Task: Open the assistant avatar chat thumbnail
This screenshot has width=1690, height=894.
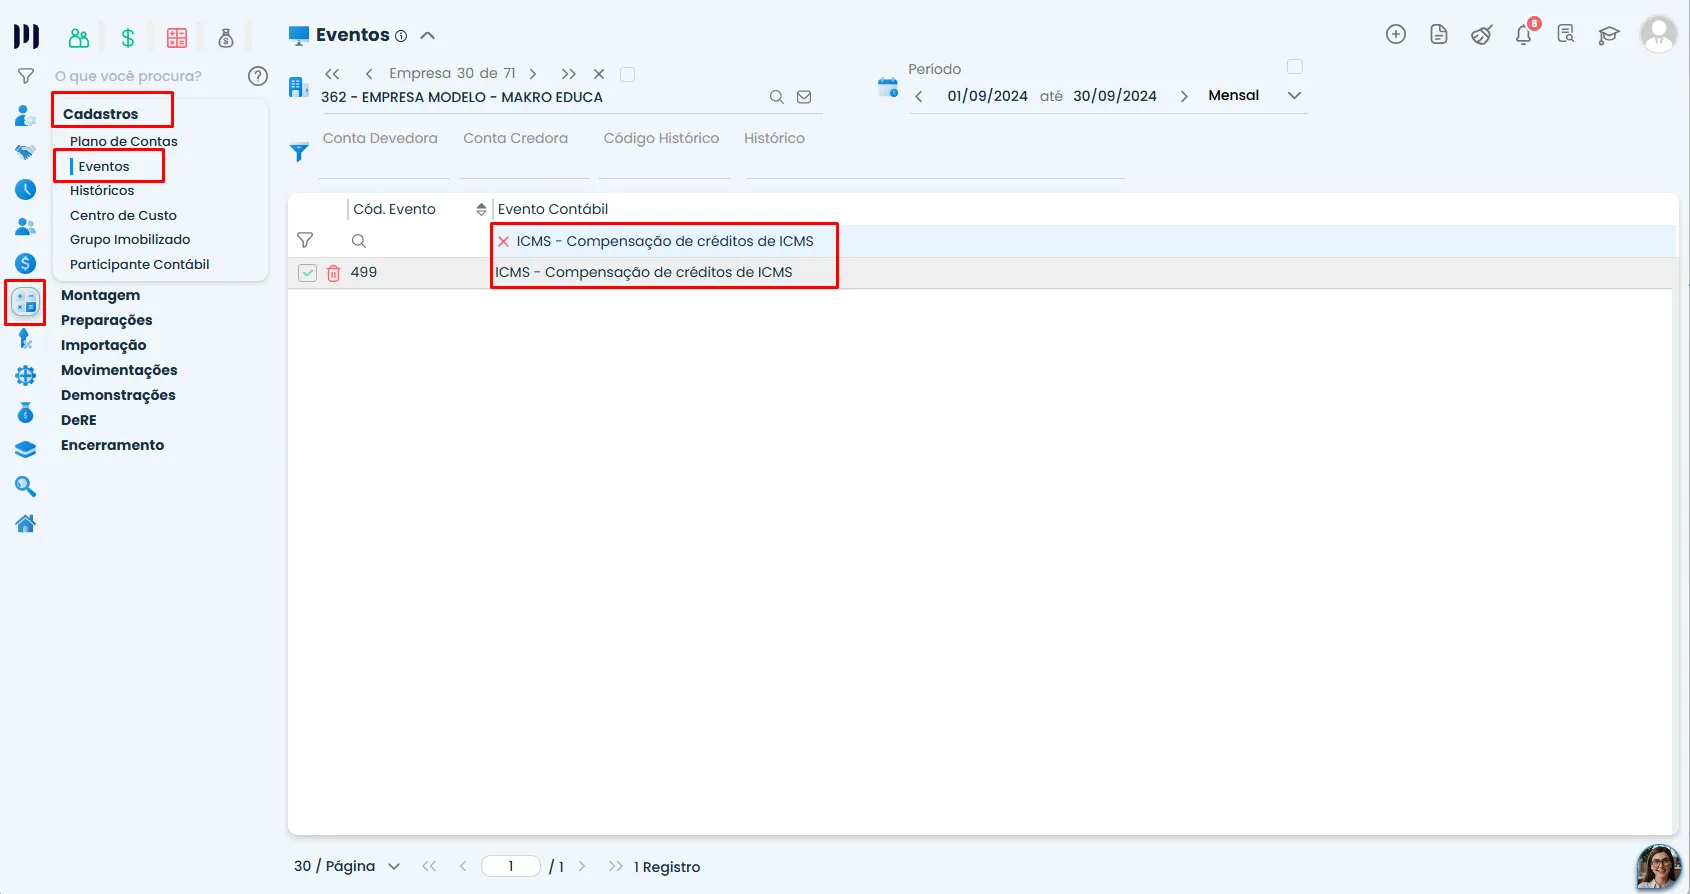Action: pos(1658,868)
